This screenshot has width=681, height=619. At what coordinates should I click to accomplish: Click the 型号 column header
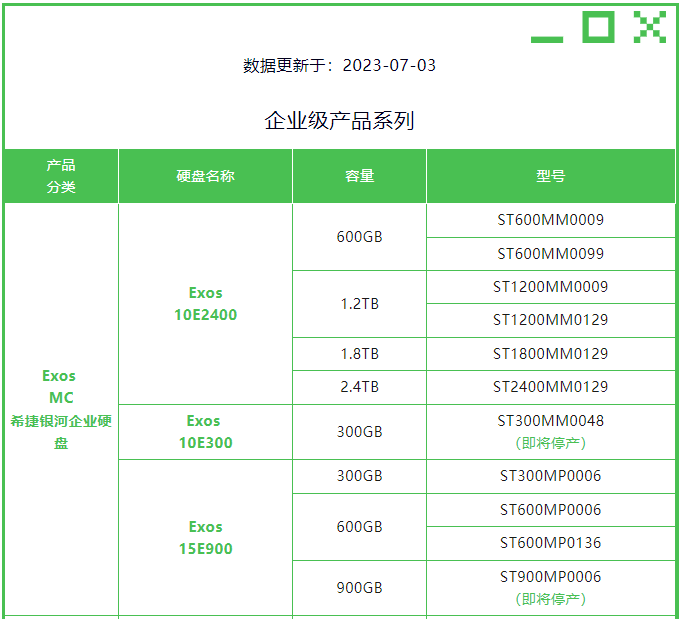coord(550,176)
